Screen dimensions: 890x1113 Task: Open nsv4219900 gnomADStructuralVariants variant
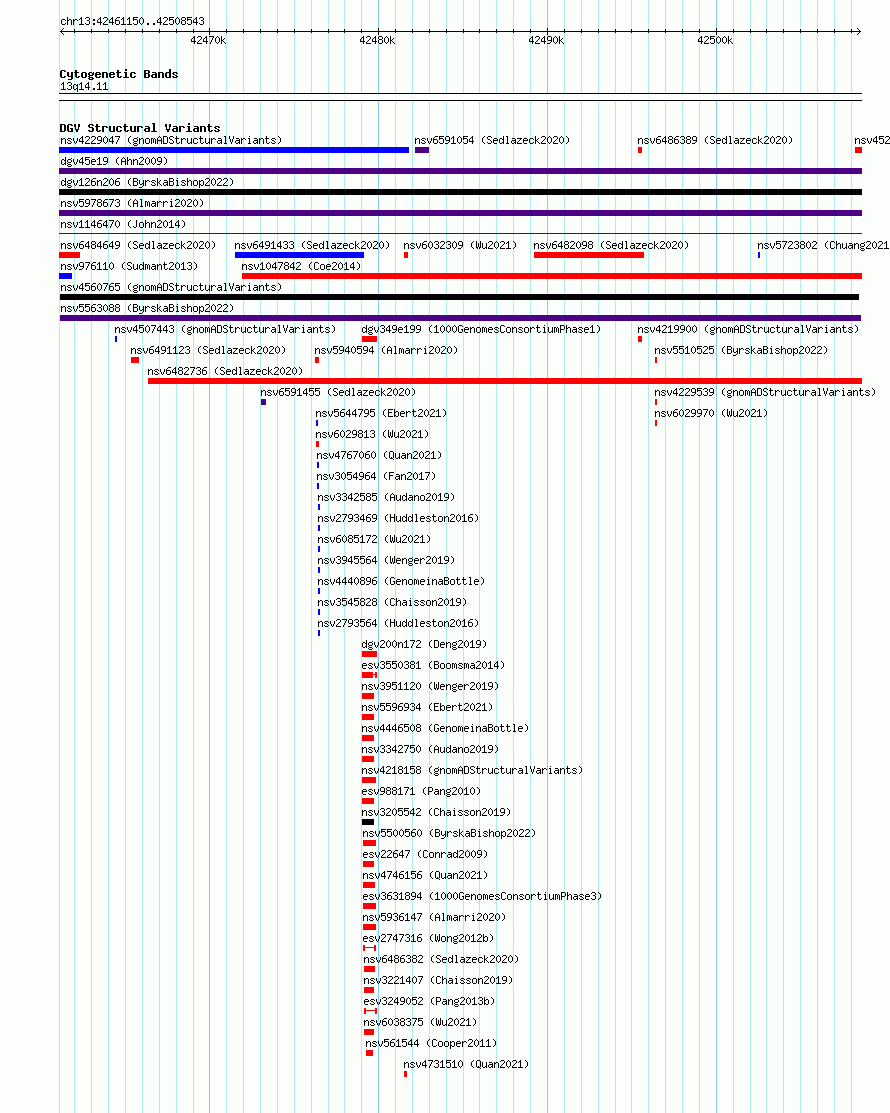[x=748, y=329]
